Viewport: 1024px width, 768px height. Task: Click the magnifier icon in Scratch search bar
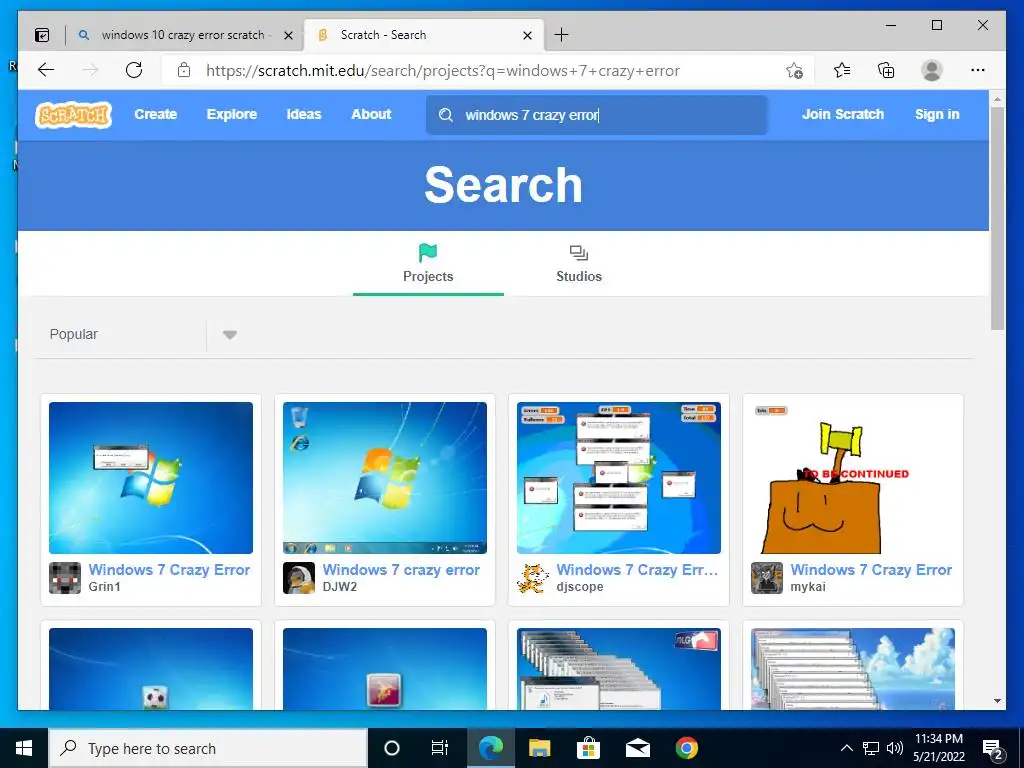pos(446,115)
